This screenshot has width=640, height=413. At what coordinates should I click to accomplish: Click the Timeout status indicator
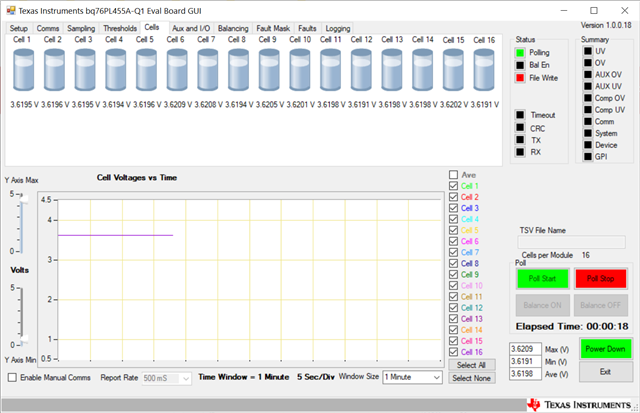pos(520,115)
